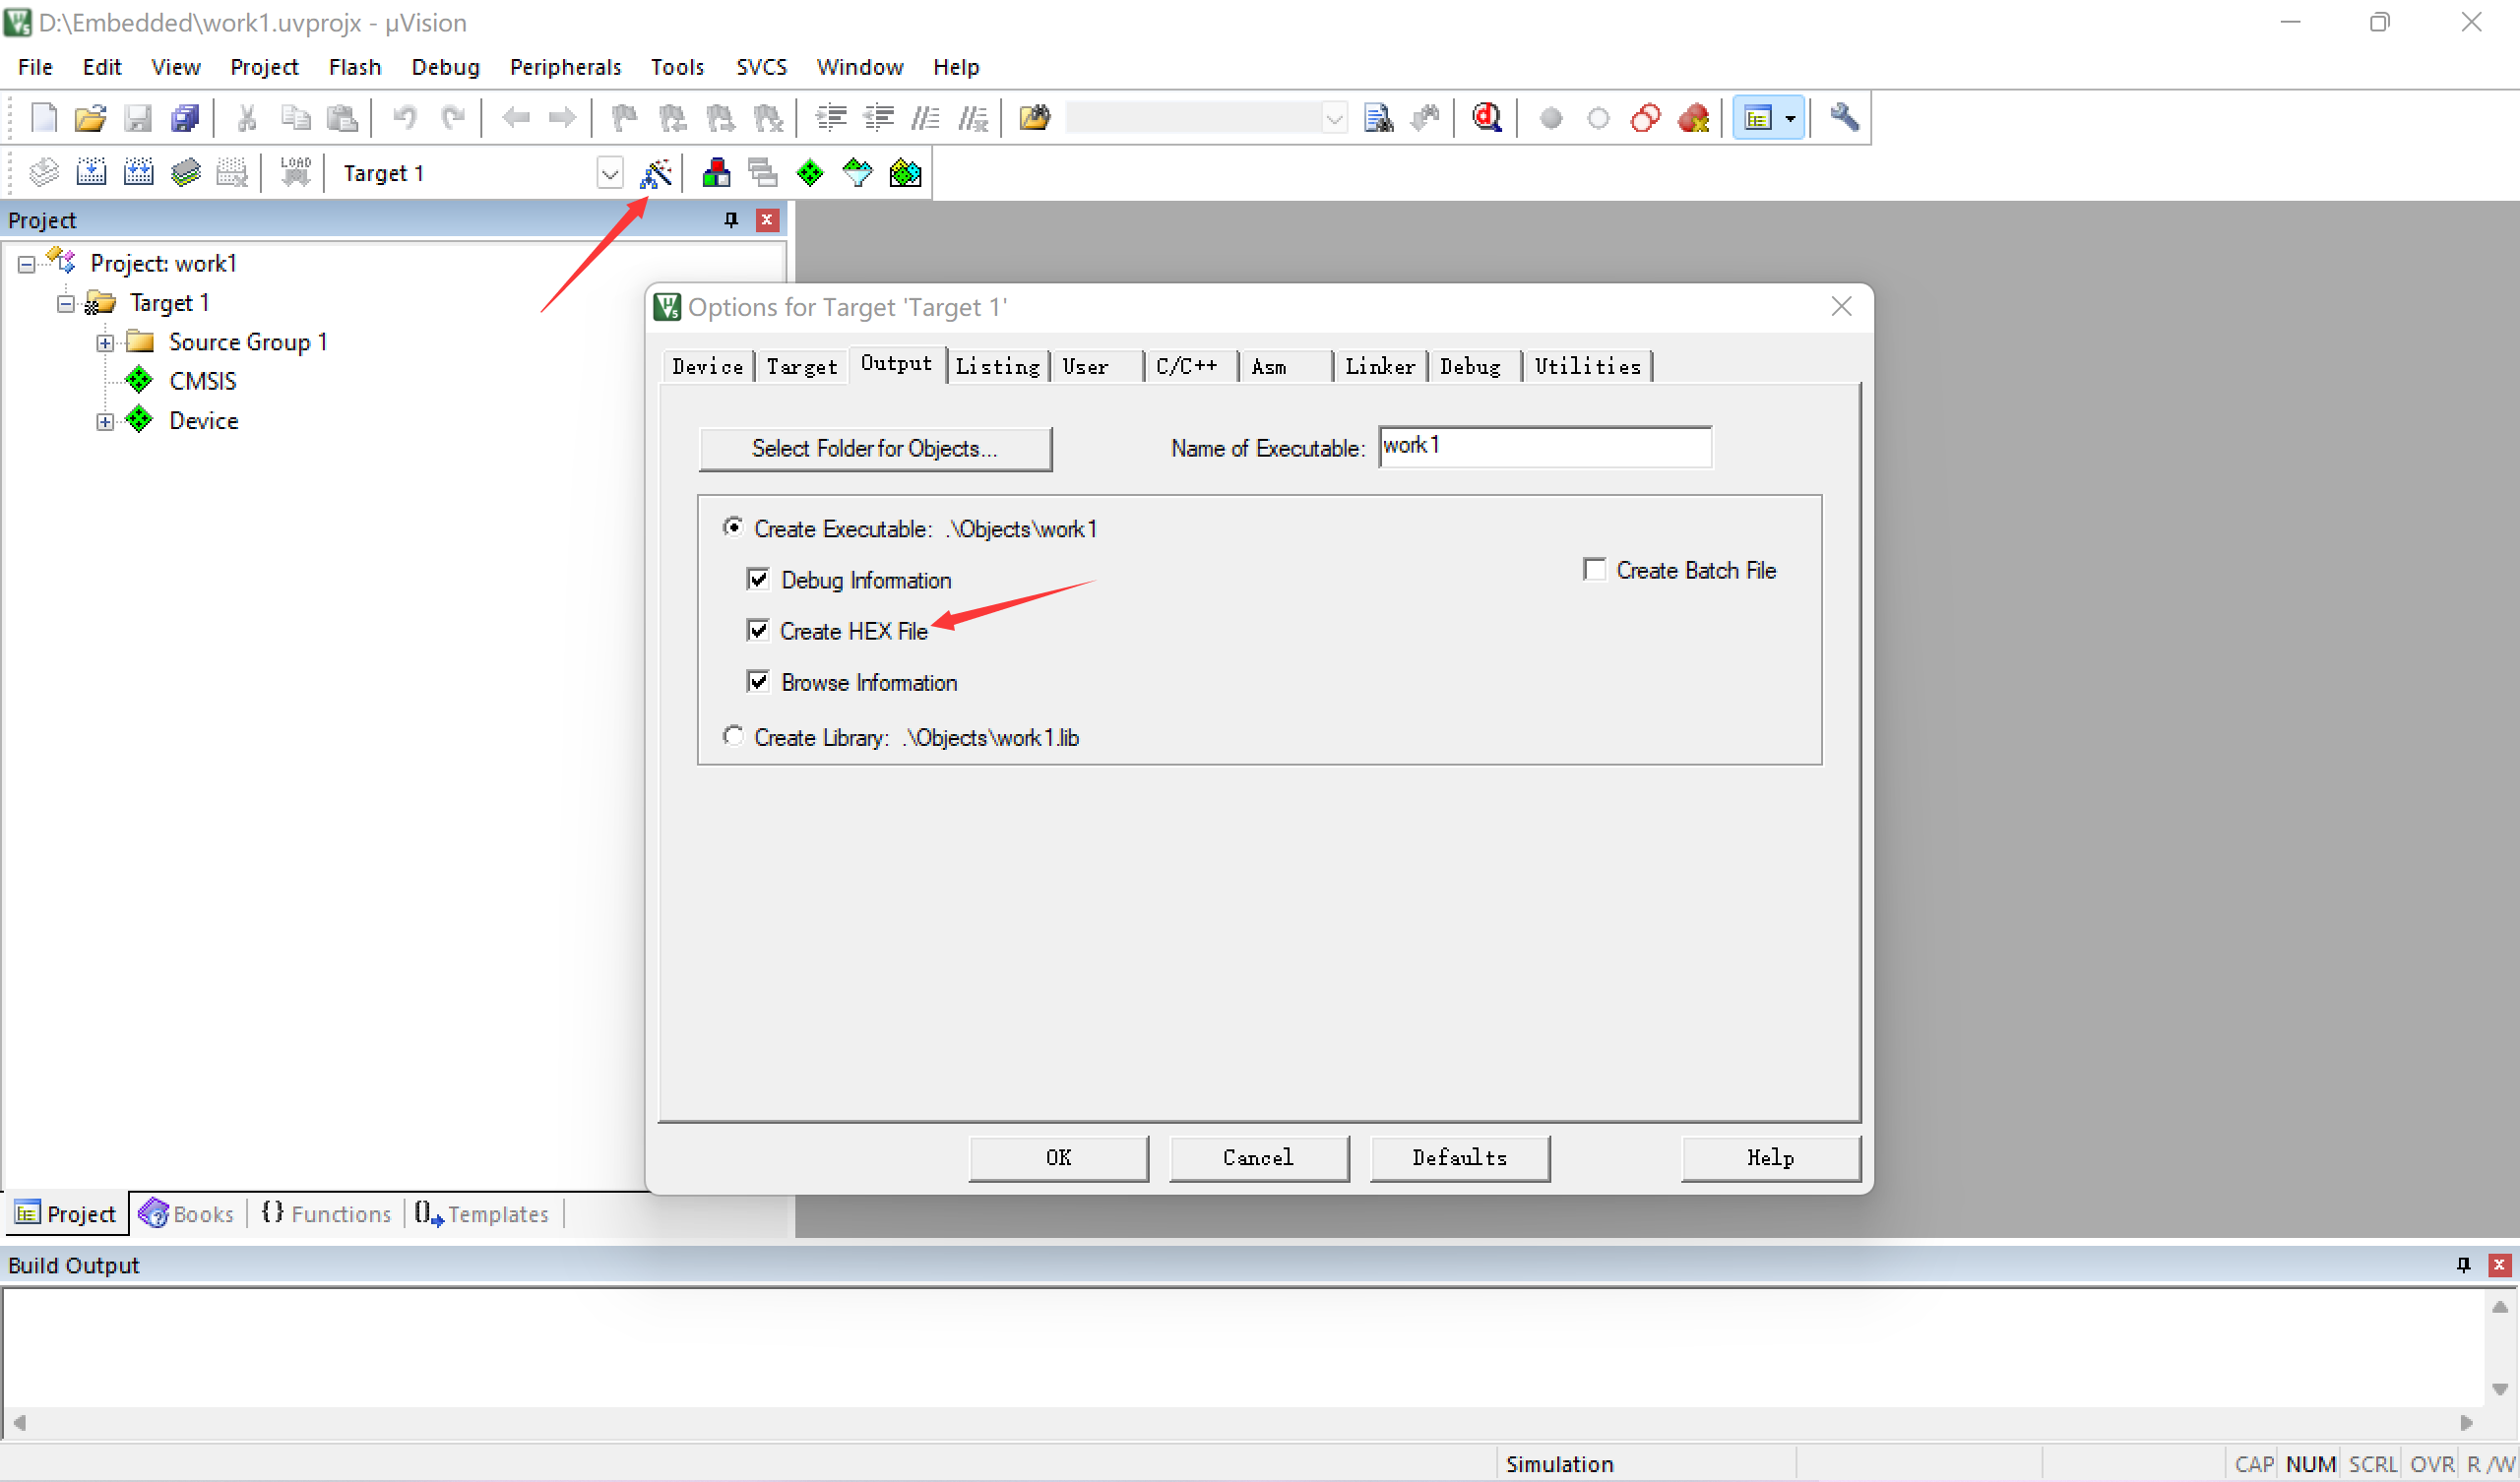Click Select Folder for Objects button
Screen dimensions: 2520x1482
tap(875, 448)
